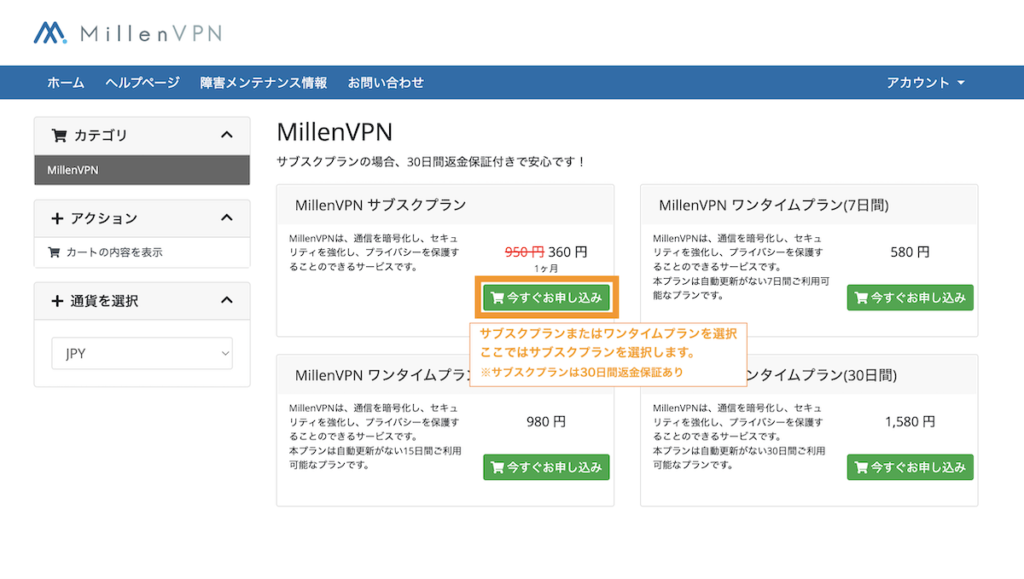Click the MillenVPN logo icon
Image resolution: width=1024 pixels, height=579 pixels.
pos(48,33)
